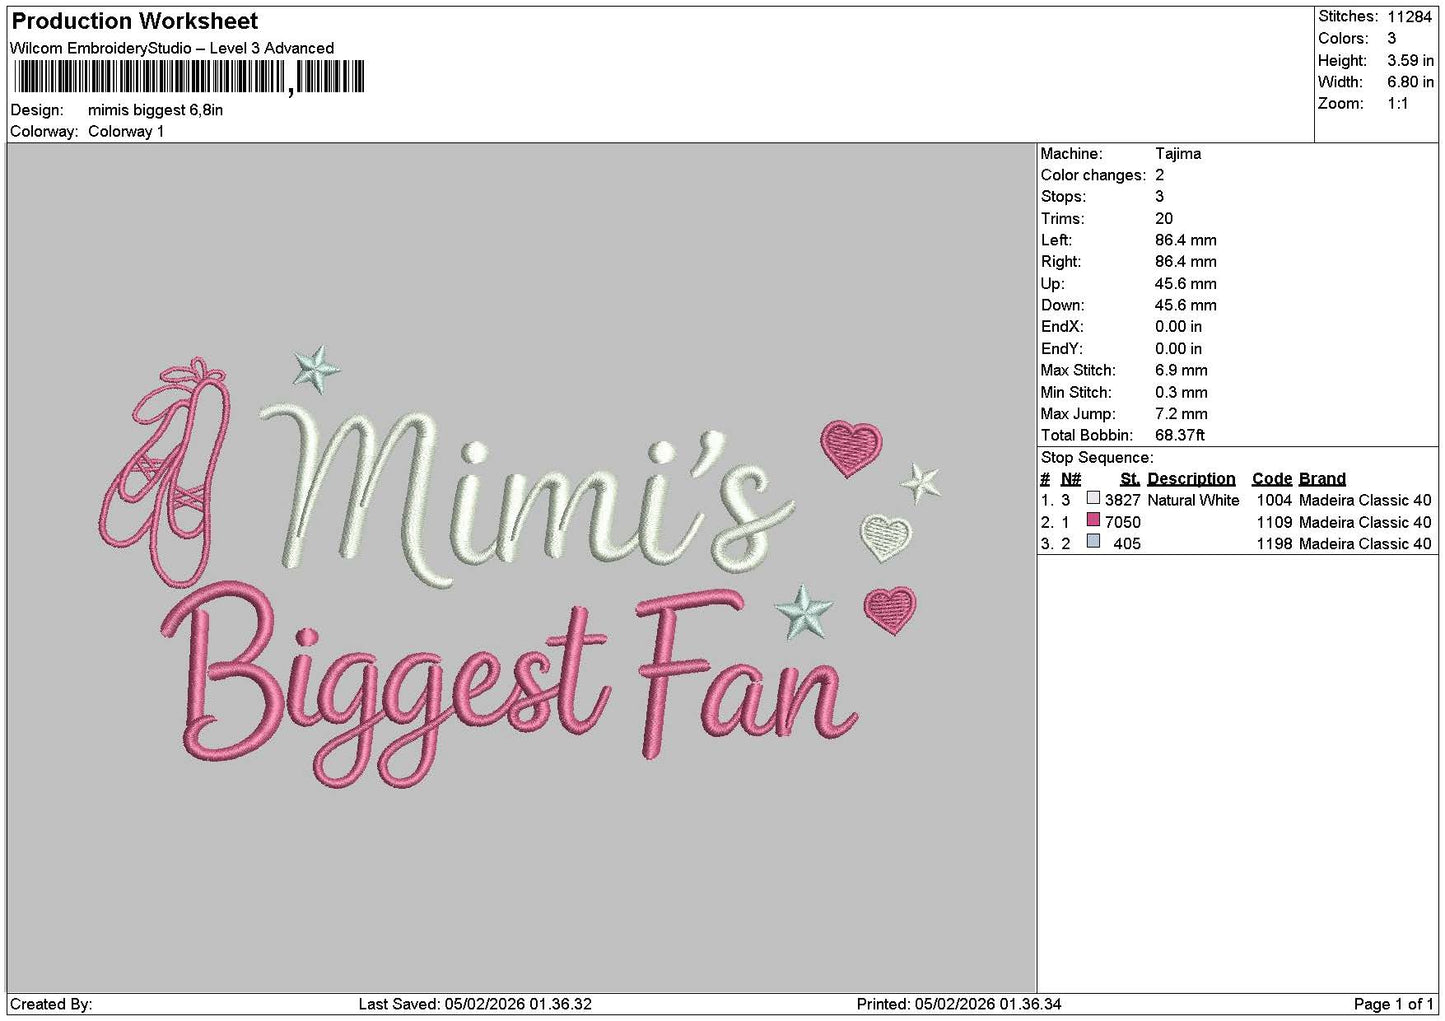Click the pink heart beside Mimi's

pos(851,447)
